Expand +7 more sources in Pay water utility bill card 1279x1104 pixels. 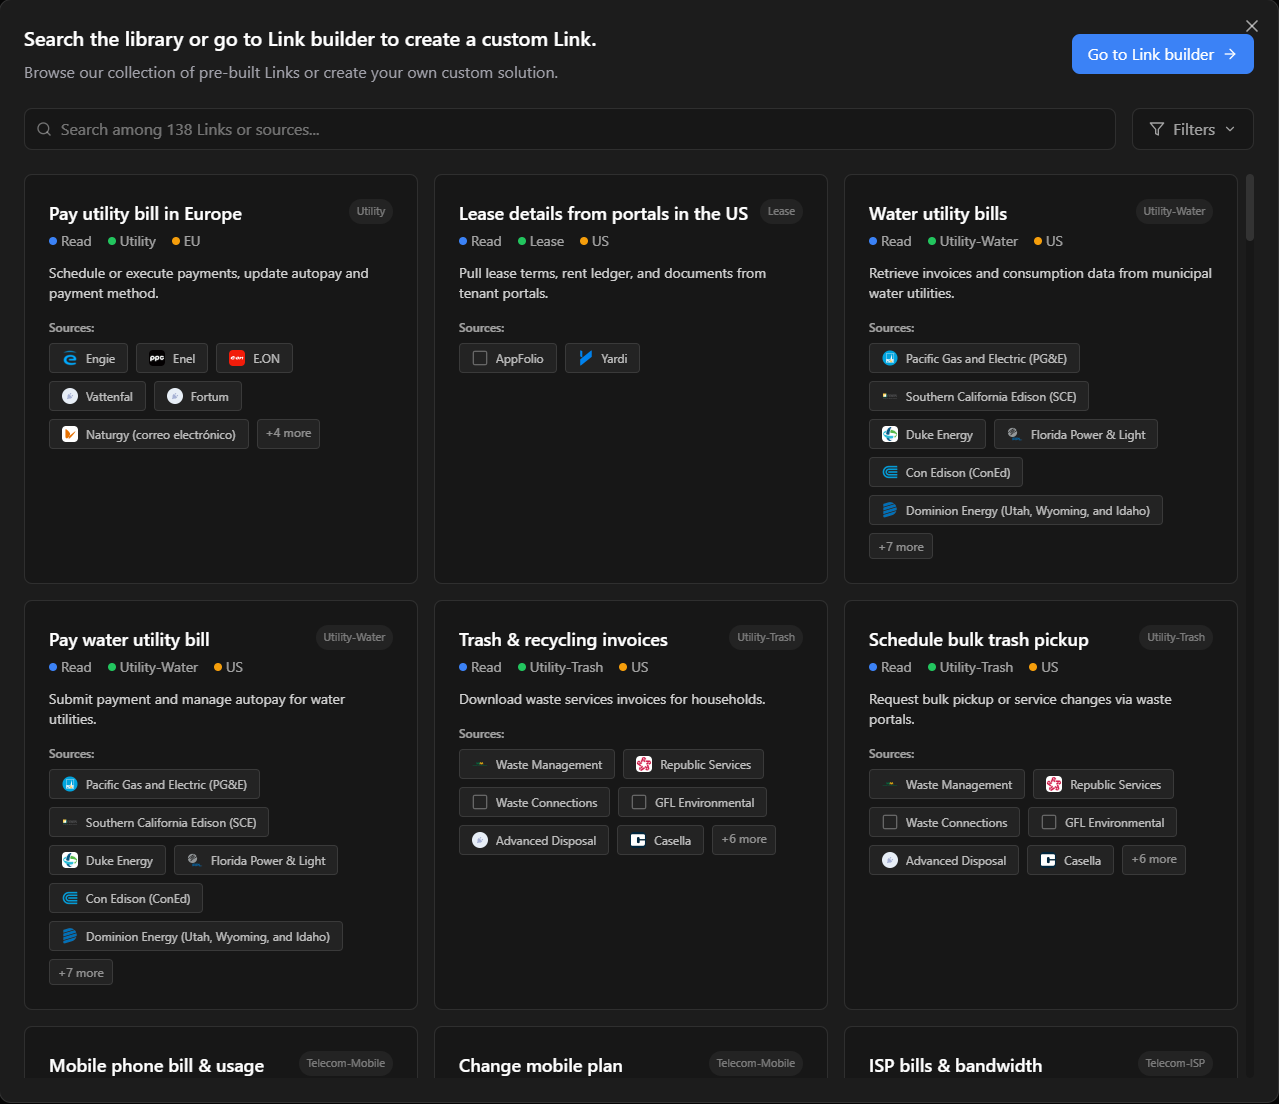coord(81,973)
